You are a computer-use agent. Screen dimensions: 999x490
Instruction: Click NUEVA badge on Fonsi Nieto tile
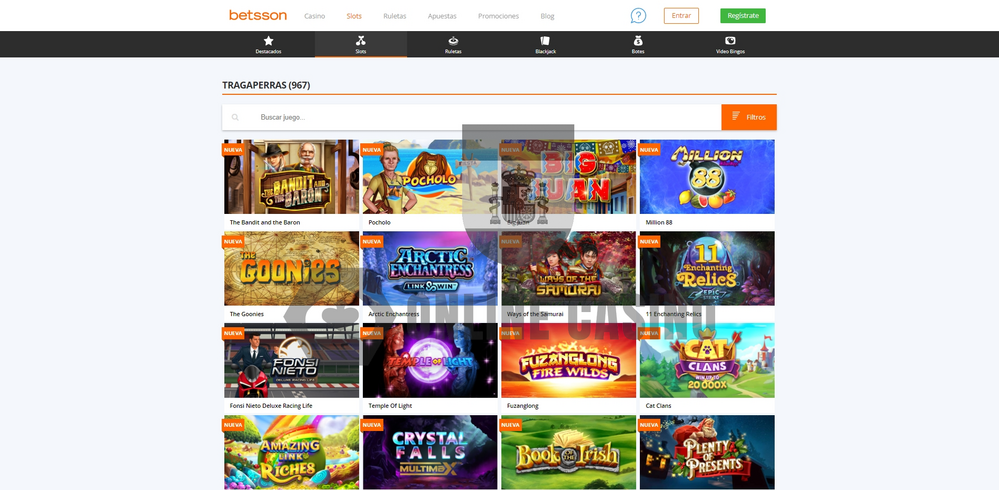(233, 333)
